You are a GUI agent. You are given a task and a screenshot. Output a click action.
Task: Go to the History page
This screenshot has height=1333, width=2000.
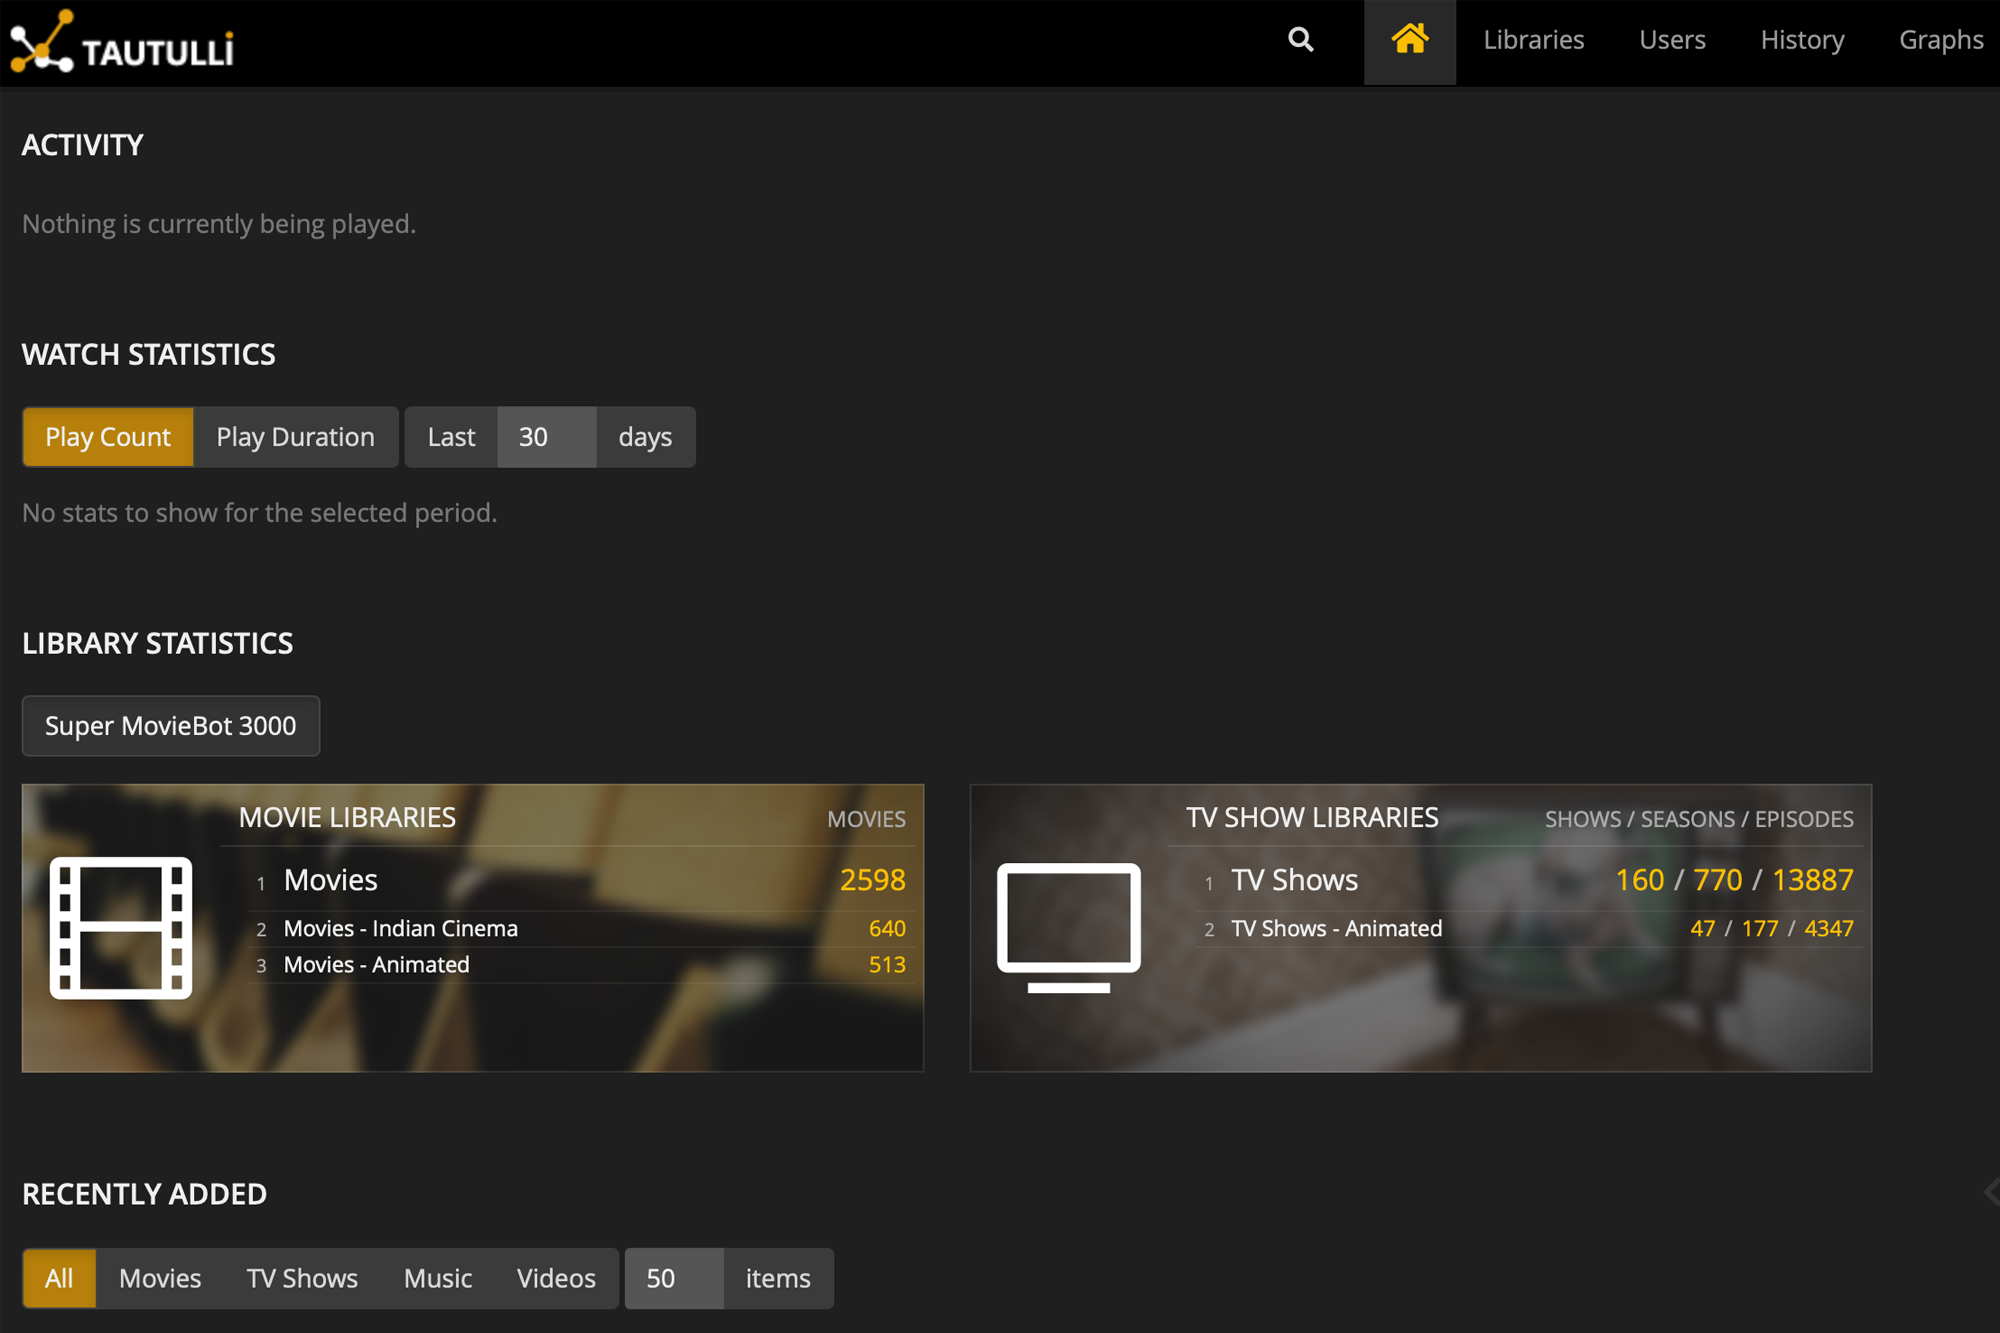click(x=1802, y=40)
